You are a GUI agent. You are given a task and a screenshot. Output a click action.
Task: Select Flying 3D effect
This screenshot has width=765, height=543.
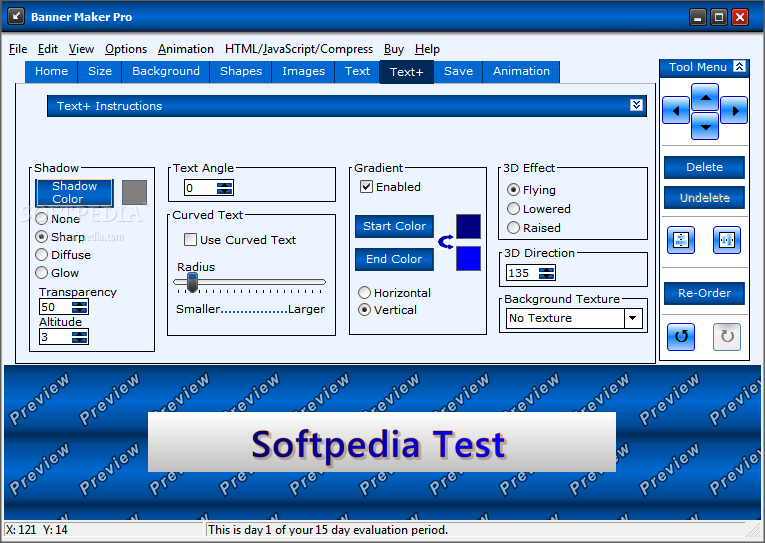tap(513, 189)
